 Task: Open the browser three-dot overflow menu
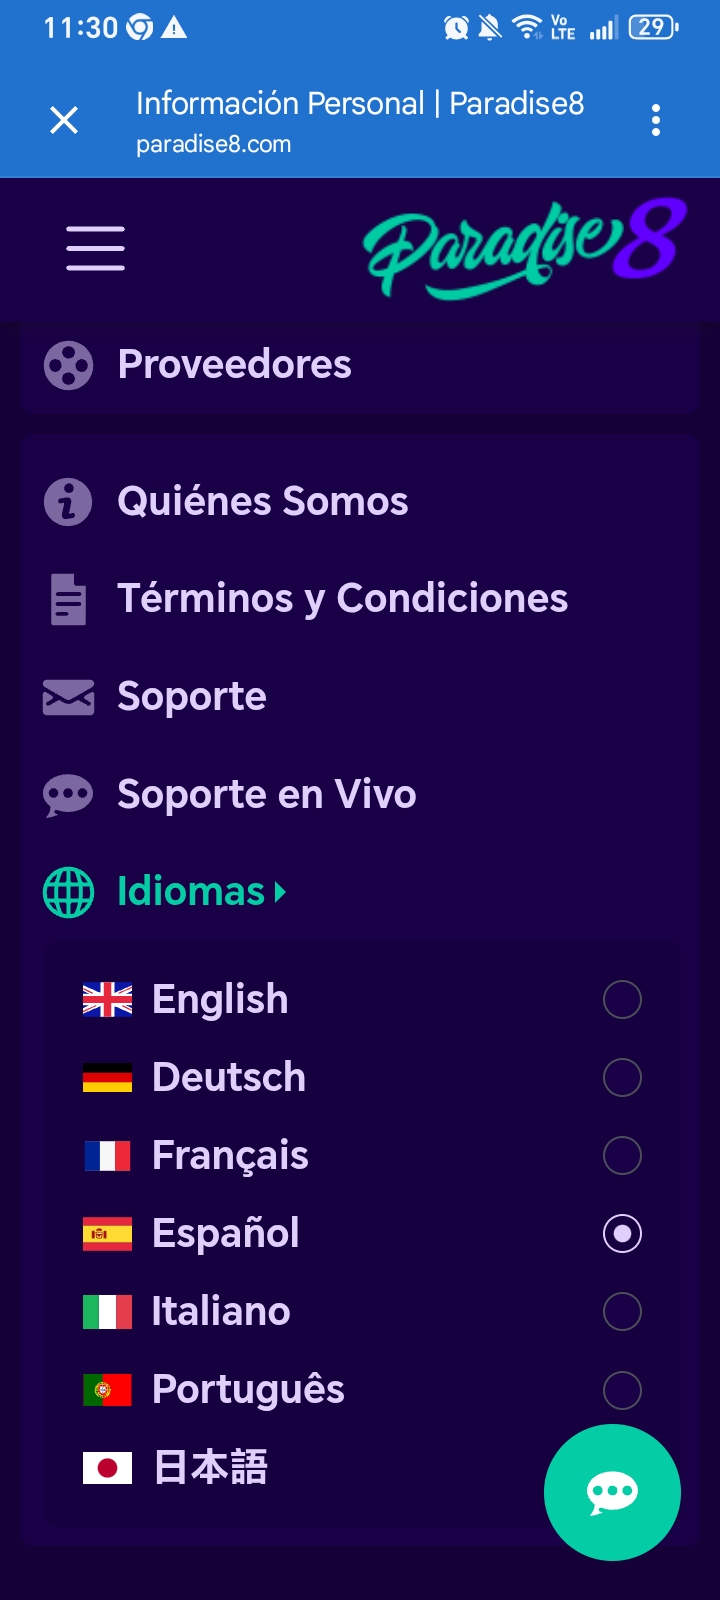click(656, 120)
